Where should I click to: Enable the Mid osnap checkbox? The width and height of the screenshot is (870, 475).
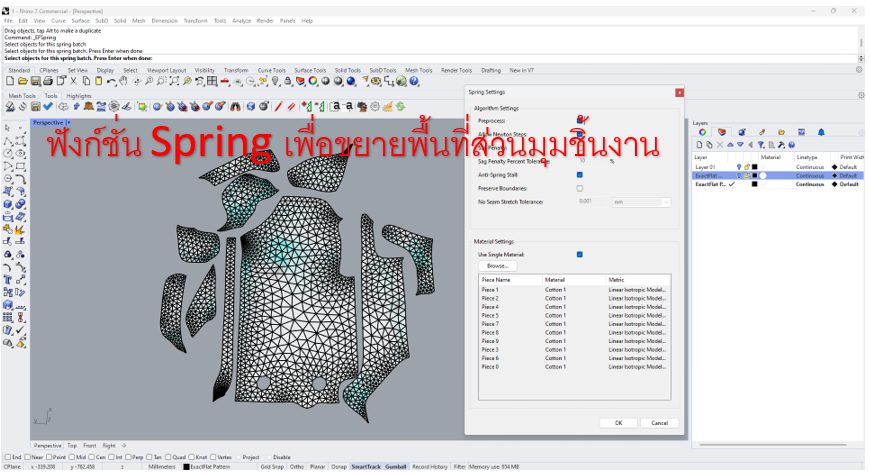72,457
